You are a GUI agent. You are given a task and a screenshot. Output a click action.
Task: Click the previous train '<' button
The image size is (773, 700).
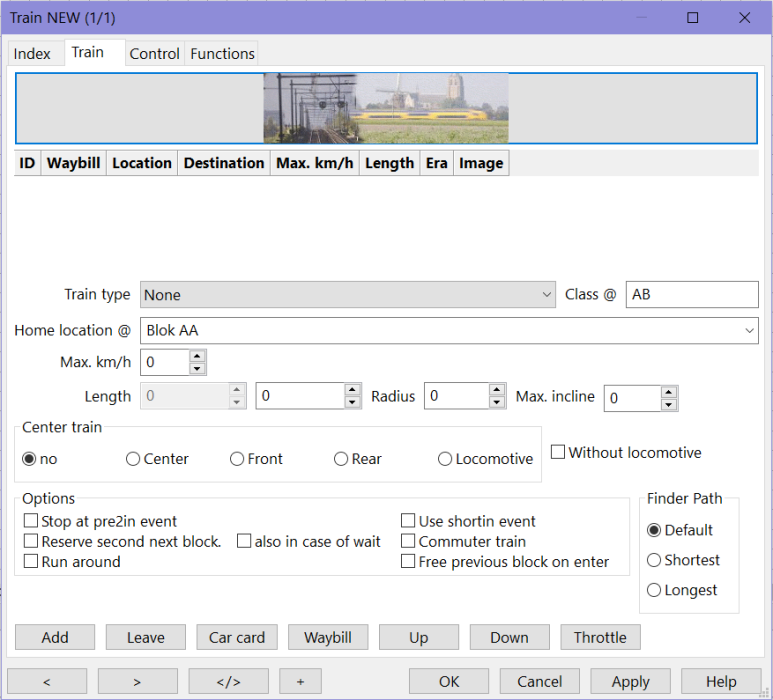click(47, 681)
